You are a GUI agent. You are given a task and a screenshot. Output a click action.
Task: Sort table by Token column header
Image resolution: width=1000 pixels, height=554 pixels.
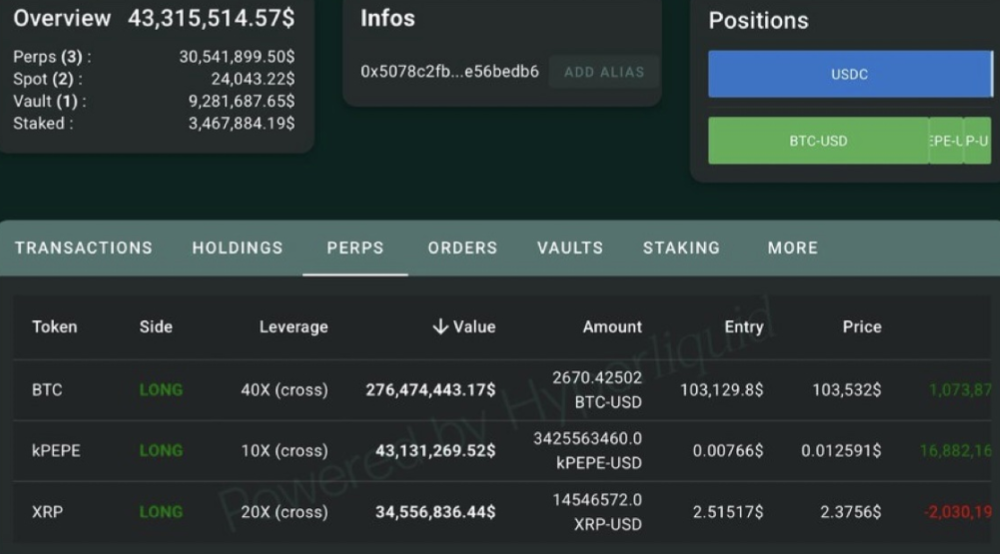54,327
